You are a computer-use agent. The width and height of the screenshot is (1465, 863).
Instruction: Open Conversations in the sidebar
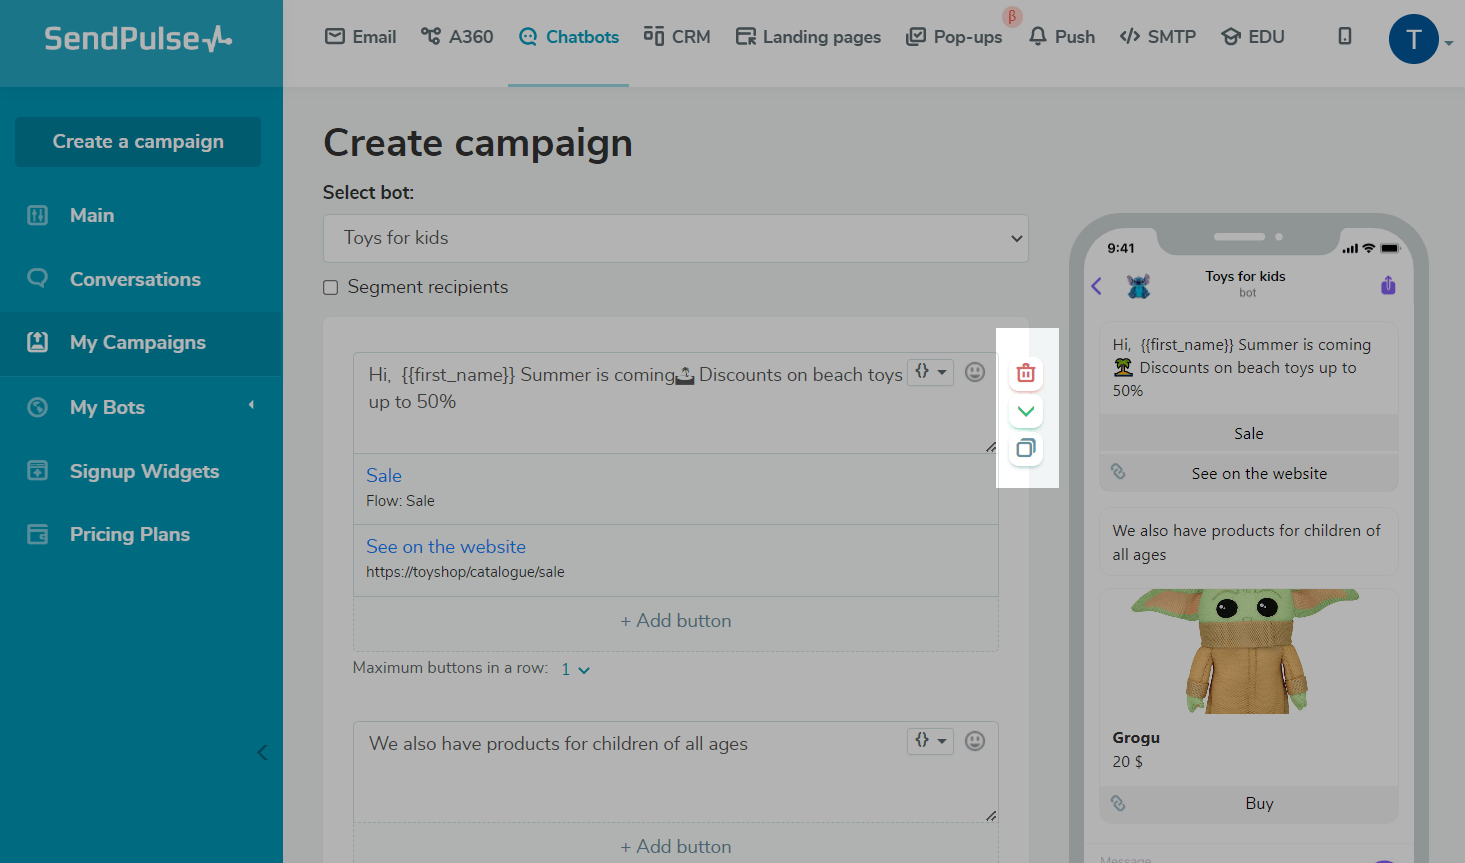135,279
